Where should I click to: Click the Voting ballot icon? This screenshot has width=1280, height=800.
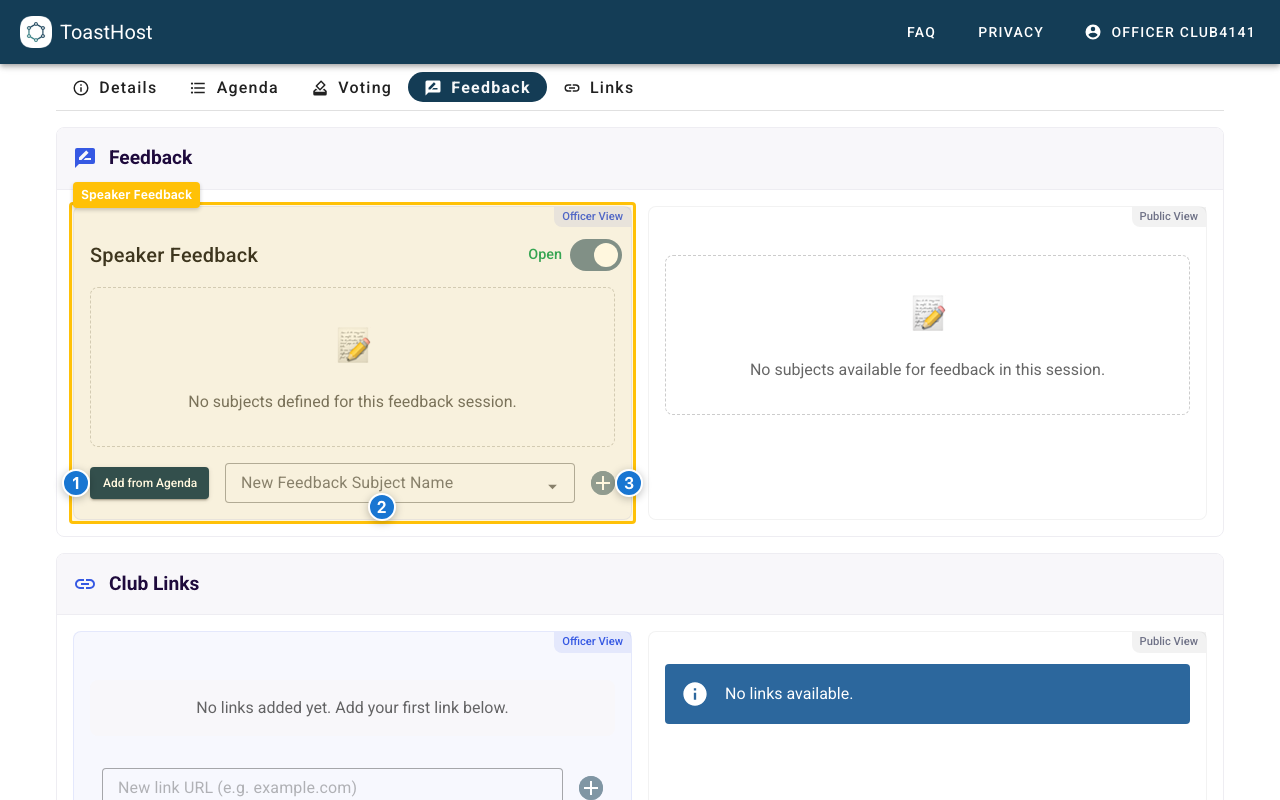(320, 88)
